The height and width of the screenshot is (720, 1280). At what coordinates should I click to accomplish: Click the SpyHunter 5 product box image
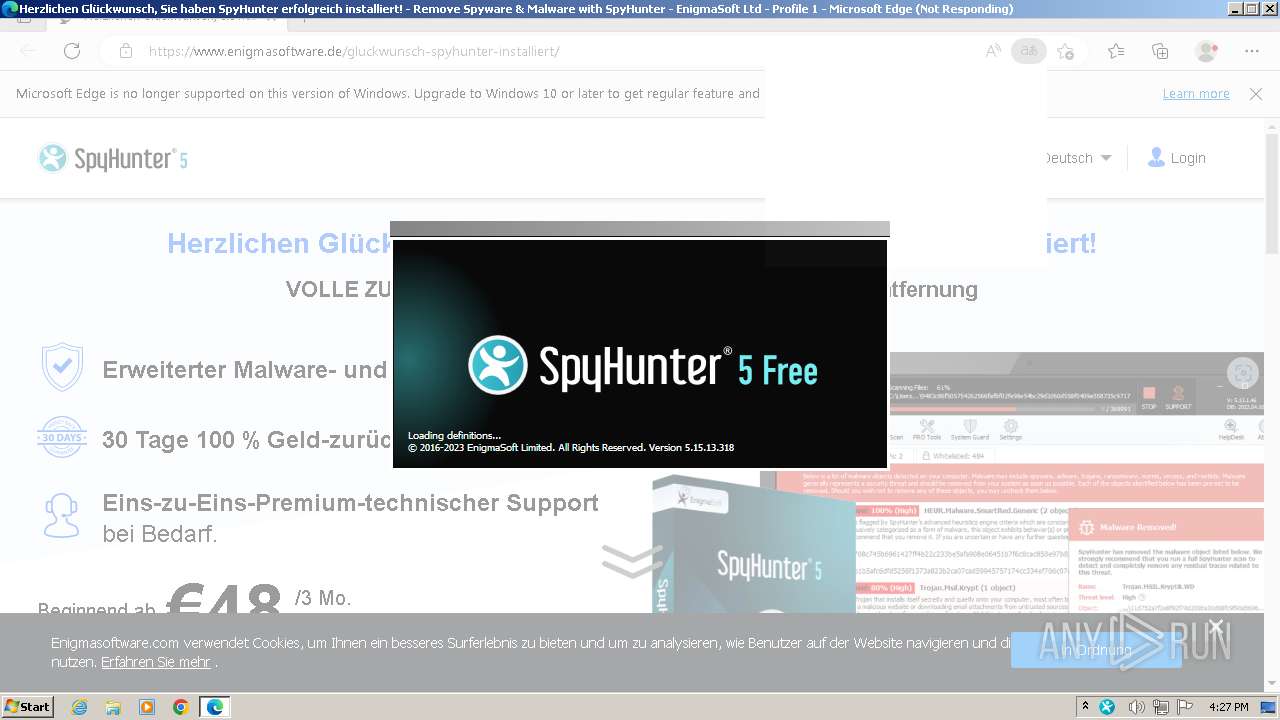pos(755,545)
